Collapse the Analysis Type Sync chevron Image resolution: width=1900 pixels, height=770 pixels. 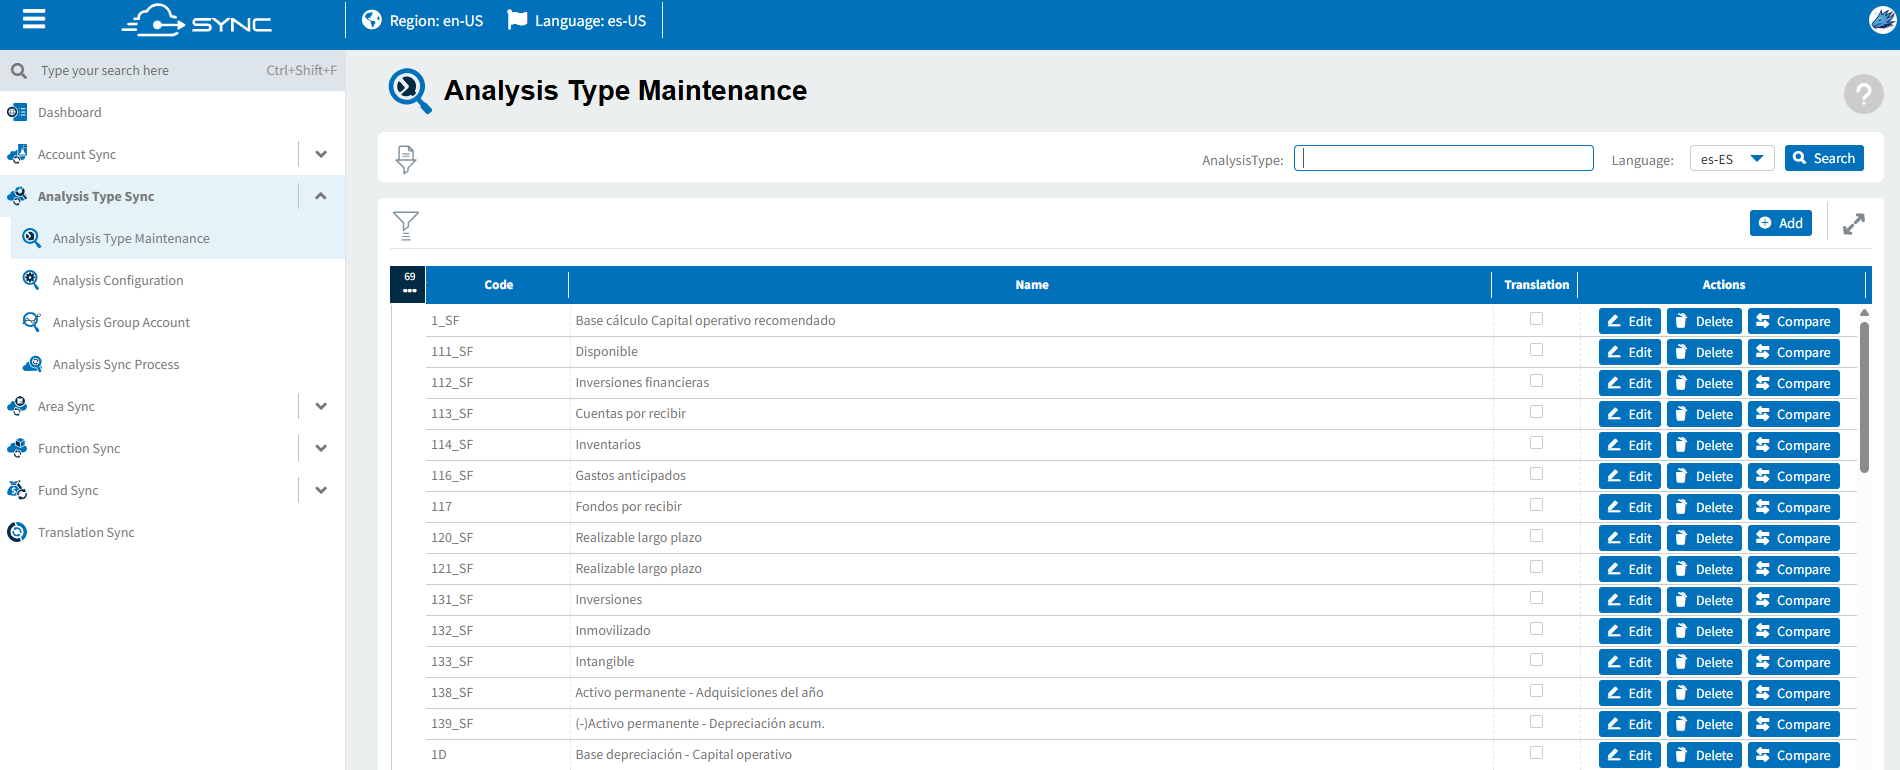(321, 196)
